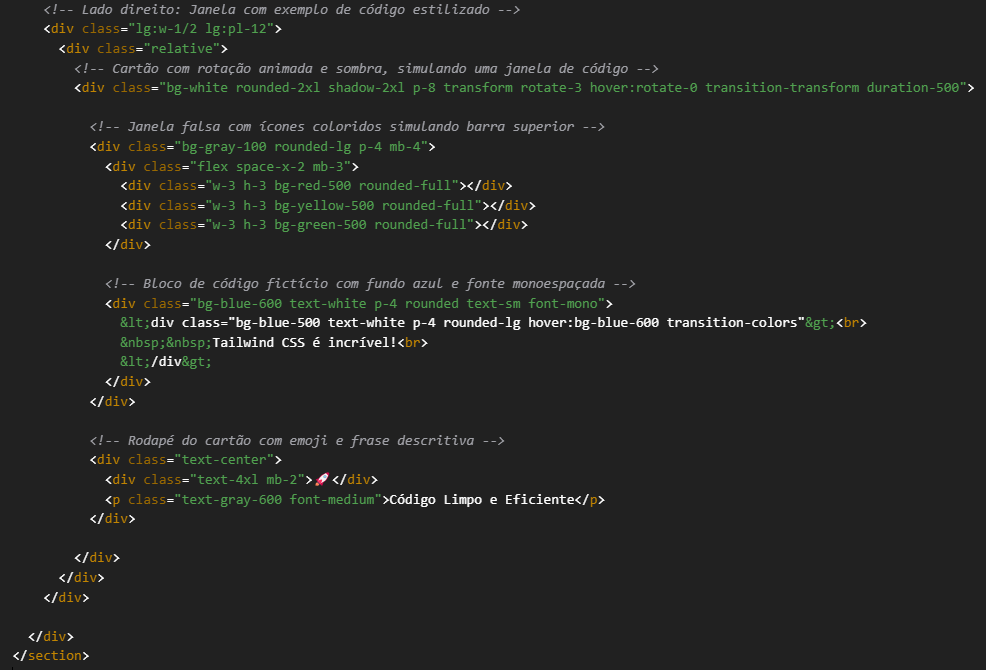Click 'bg-yellow-500' in the second dot div
986x670 pixels.
pyautogui.click(x=324, y=206)
